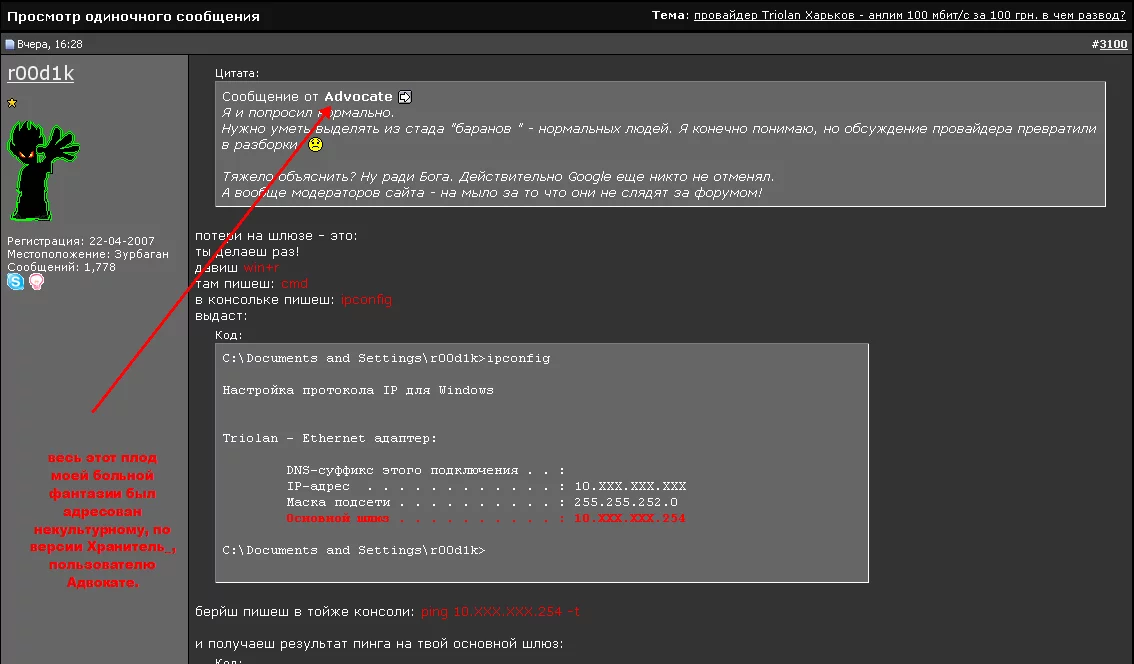
Task: Click the quoted line Тяжело объяснить? Ну ради Бога
Action: coord(498,176)
